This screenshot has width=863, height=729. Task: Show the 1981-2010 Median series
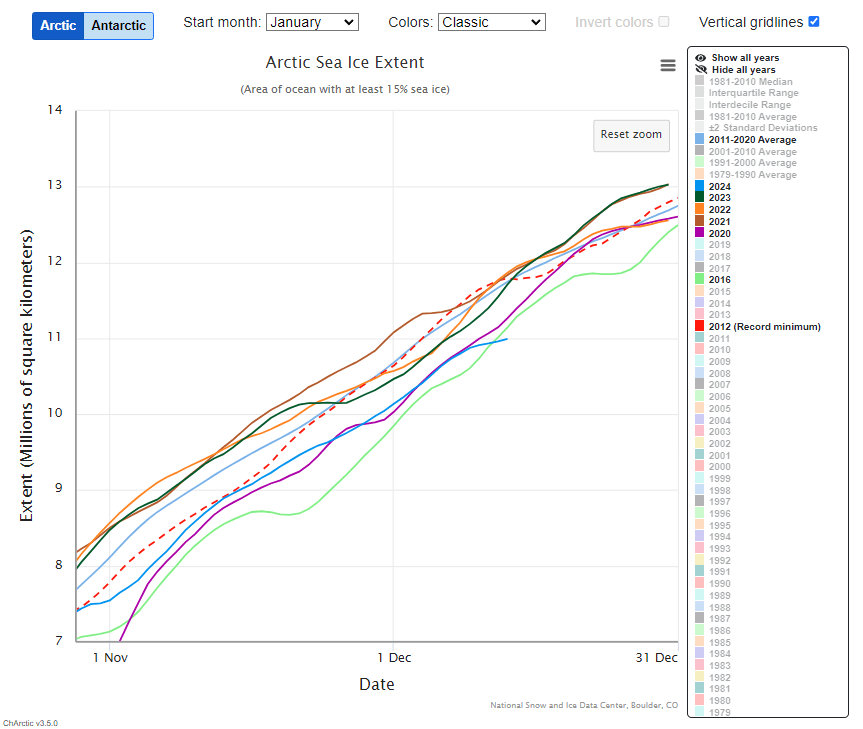coord(750,82)
